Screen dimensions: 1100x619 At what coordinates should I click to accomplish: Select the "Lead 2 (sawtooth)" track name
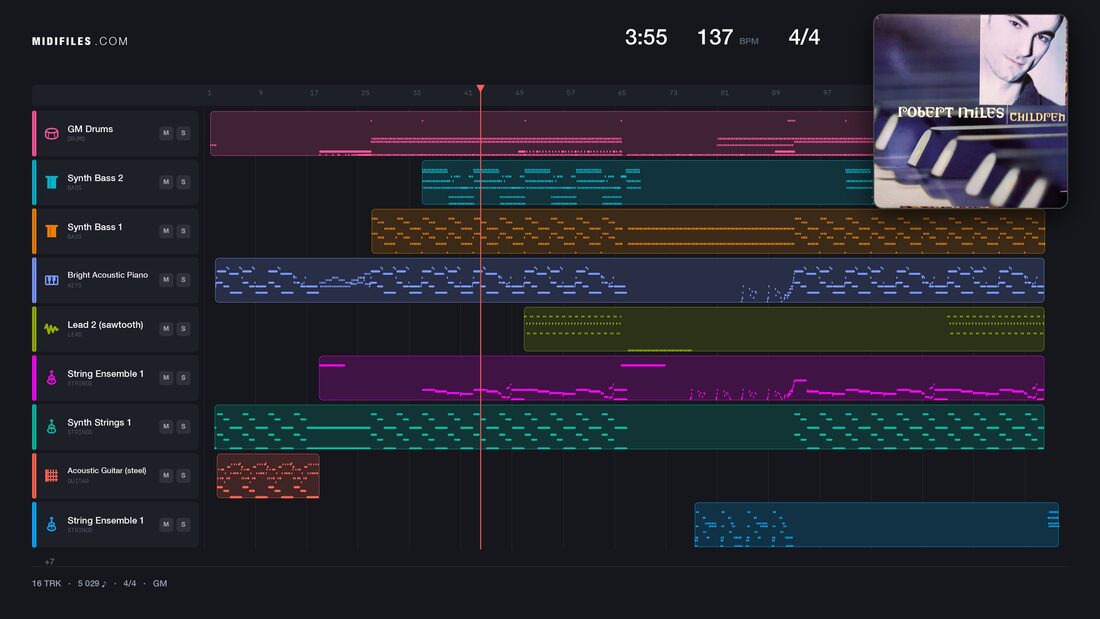(x=105, y=325)
